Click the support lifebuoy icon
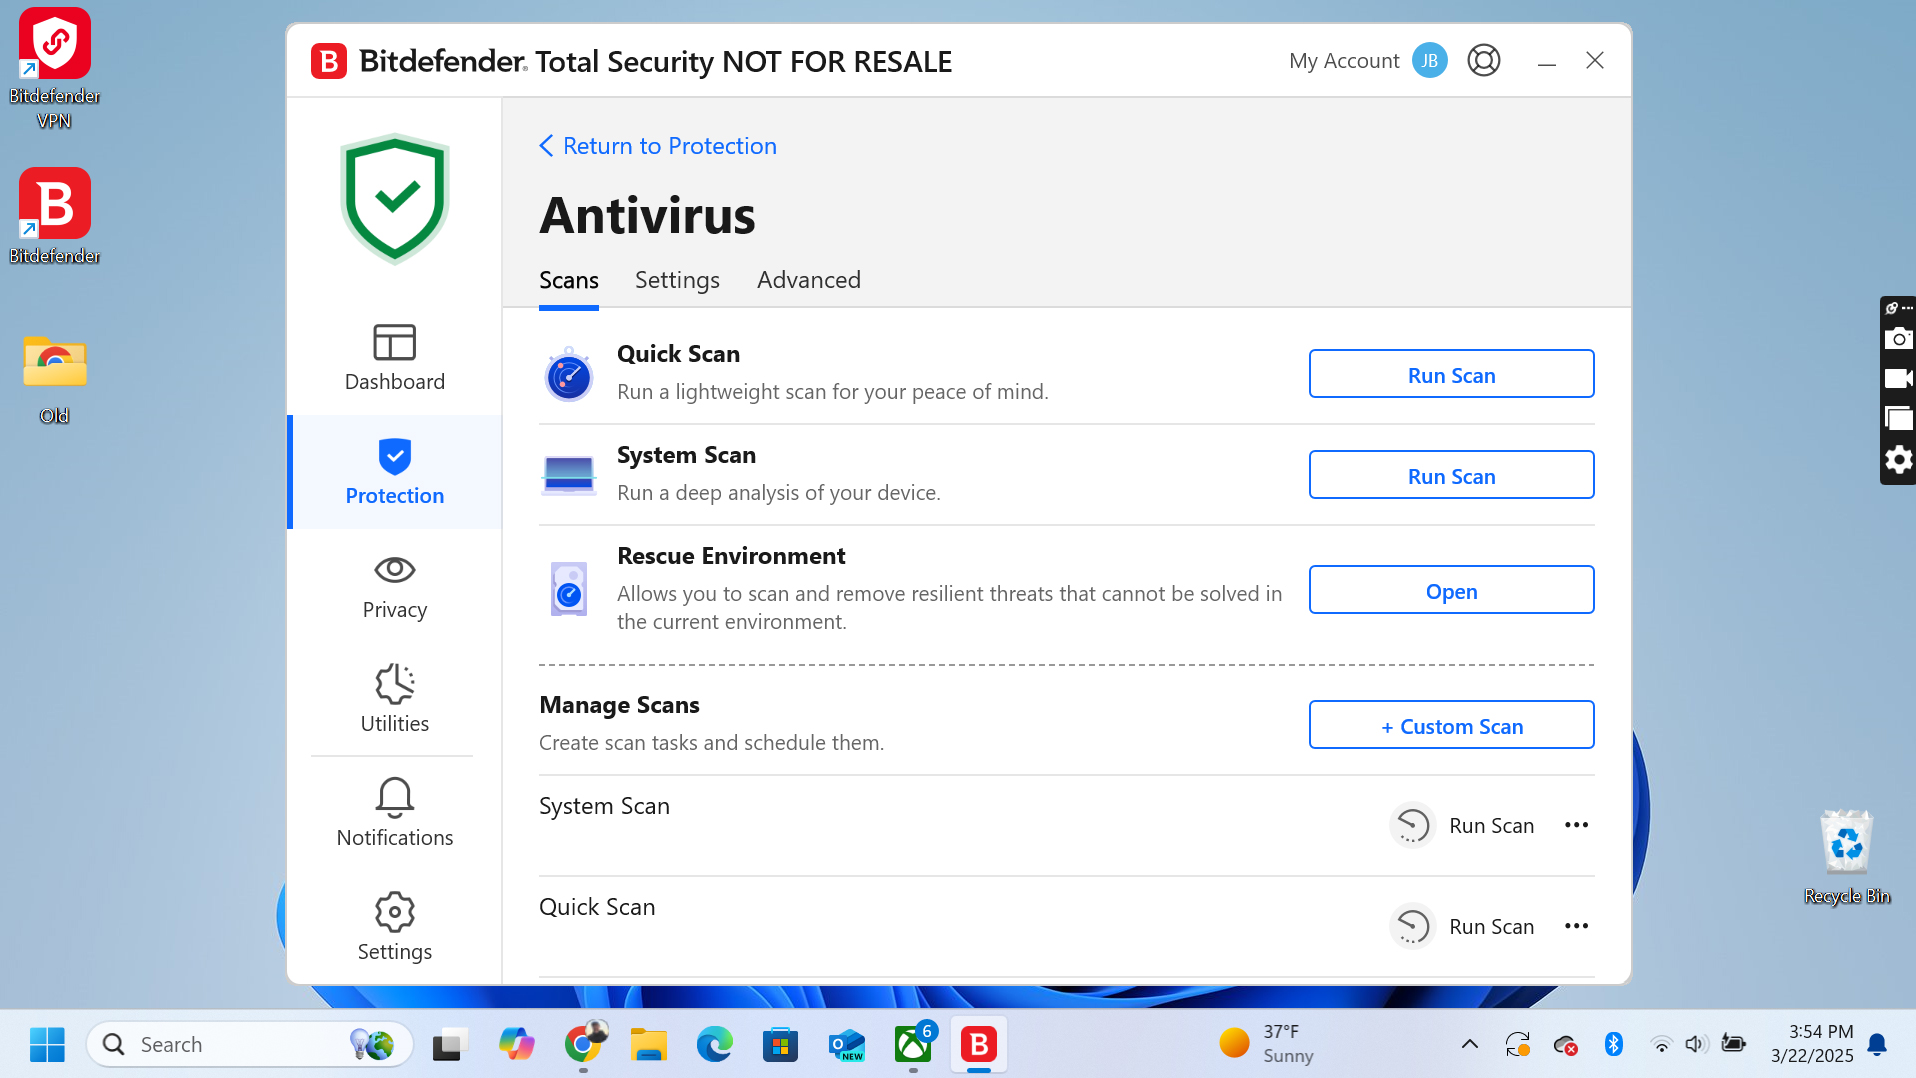1916x1078 pixels. click(1483, 61)
